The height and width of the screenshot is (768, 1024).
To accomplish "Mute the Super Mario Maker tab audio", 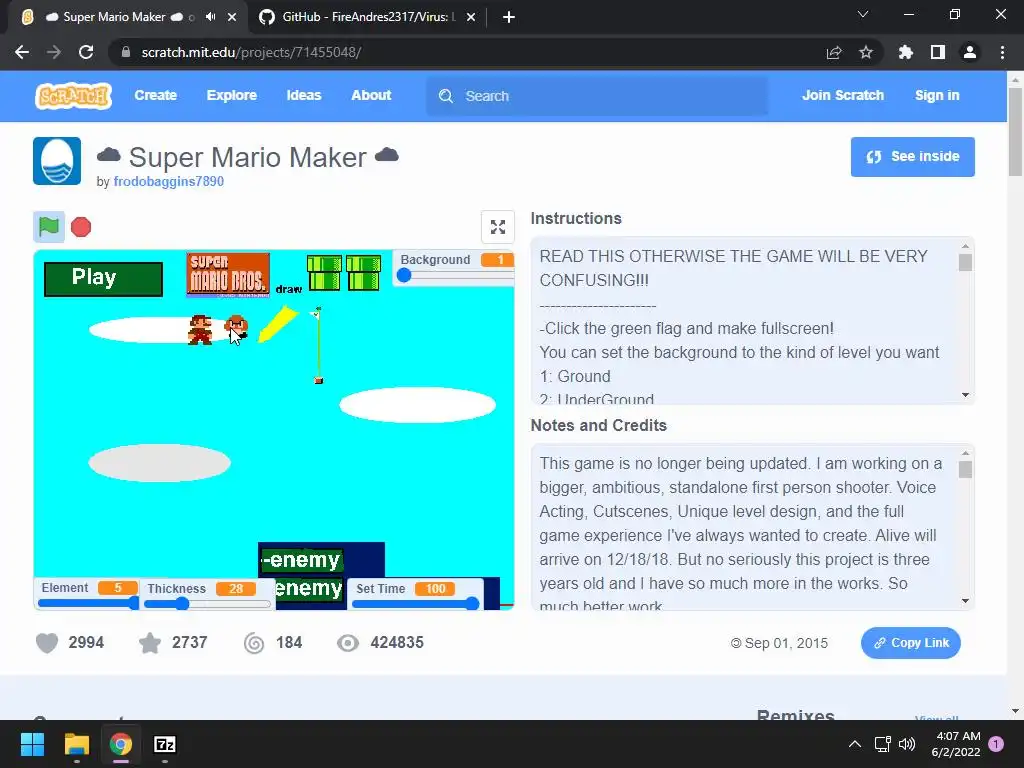I will point(210,17).
